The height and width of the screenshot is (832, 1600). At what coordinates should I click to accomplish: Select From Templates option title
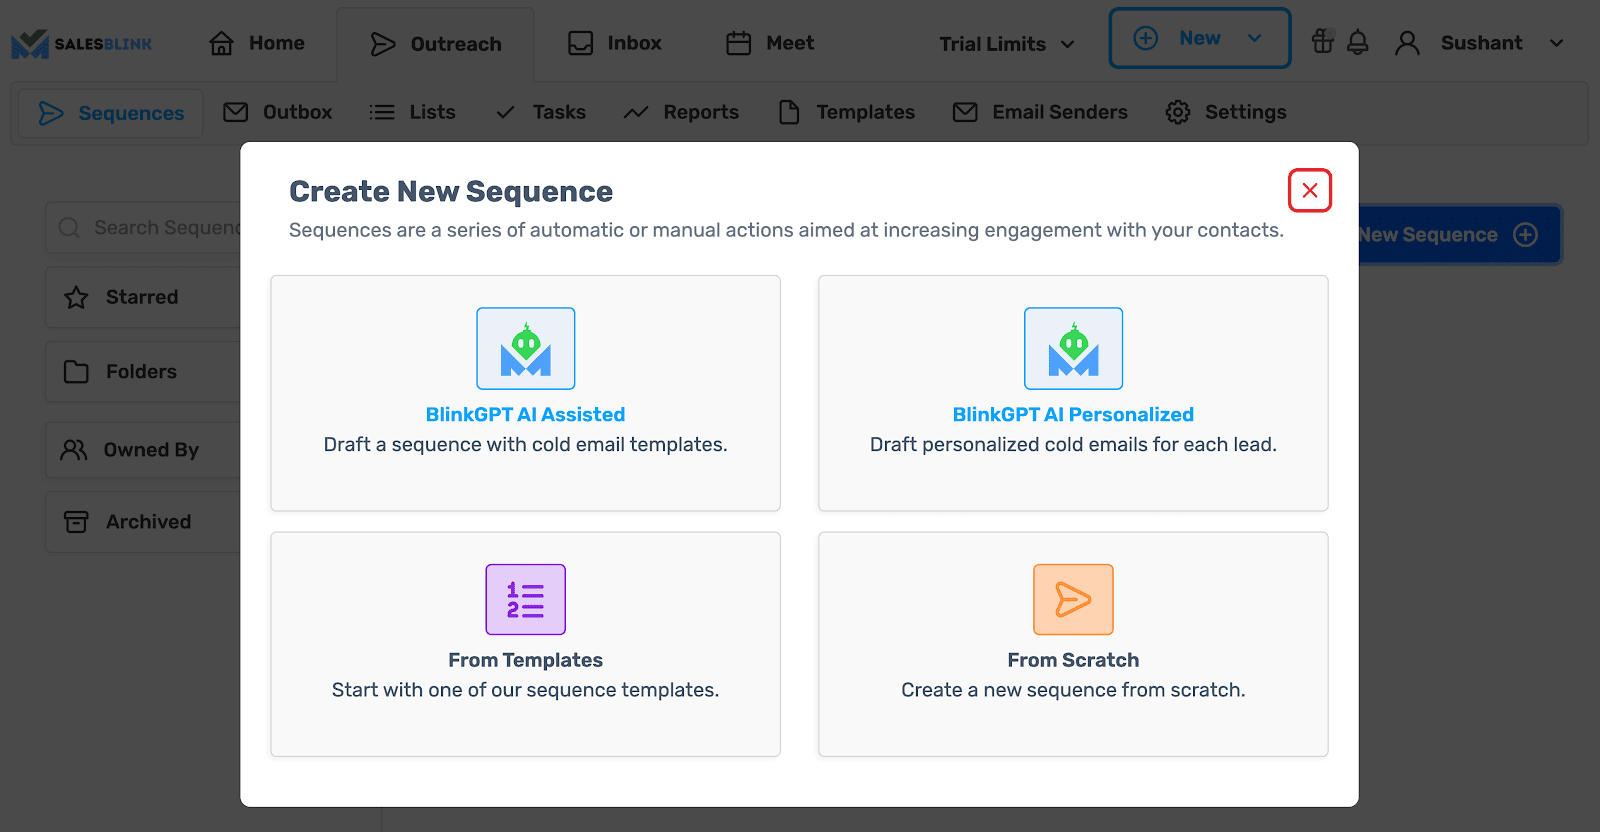[525, 660]
